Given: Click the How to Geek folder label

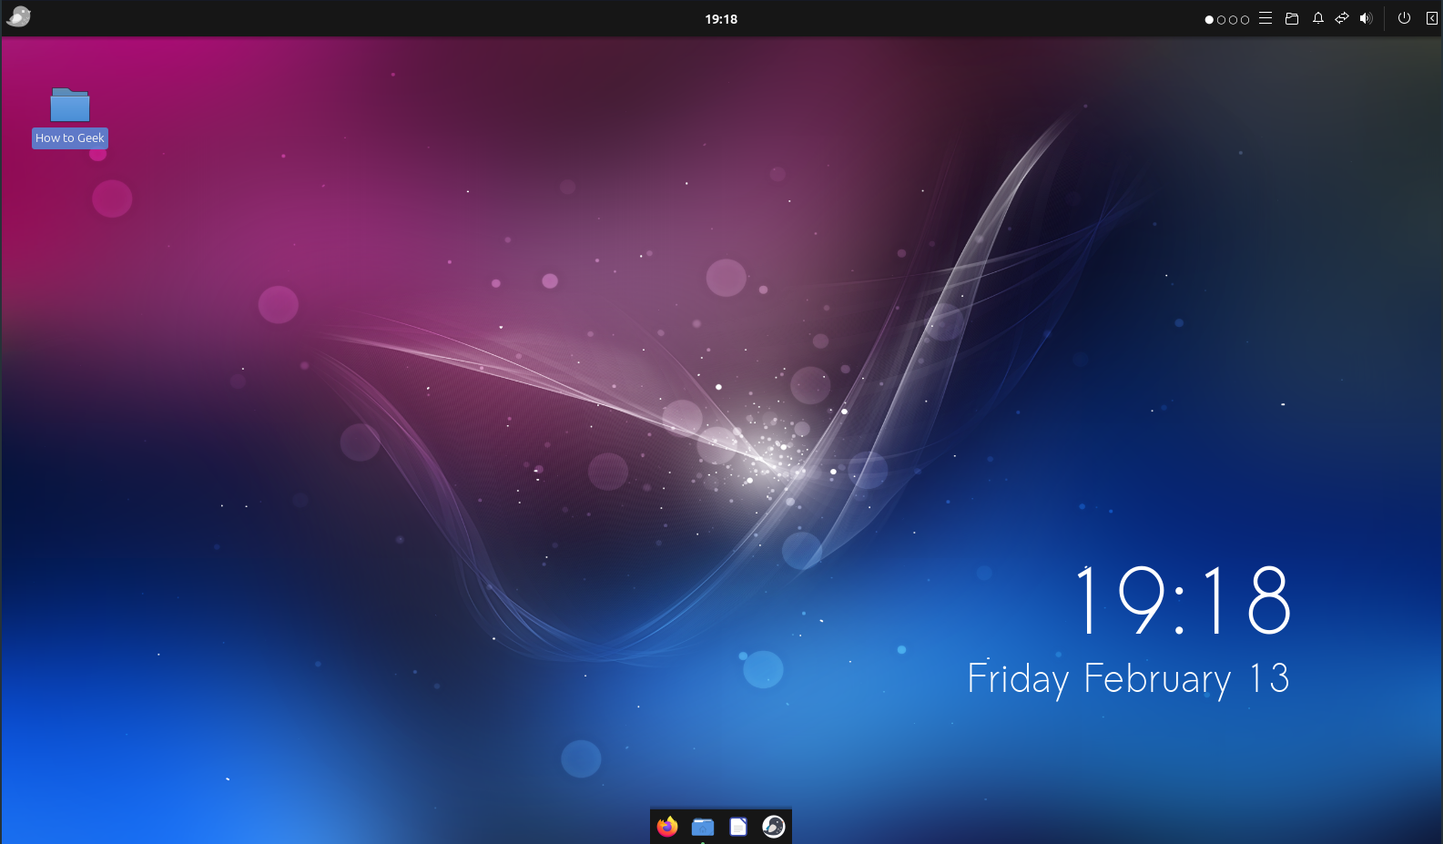Looking at the screenshot, I should click(70, 138).
